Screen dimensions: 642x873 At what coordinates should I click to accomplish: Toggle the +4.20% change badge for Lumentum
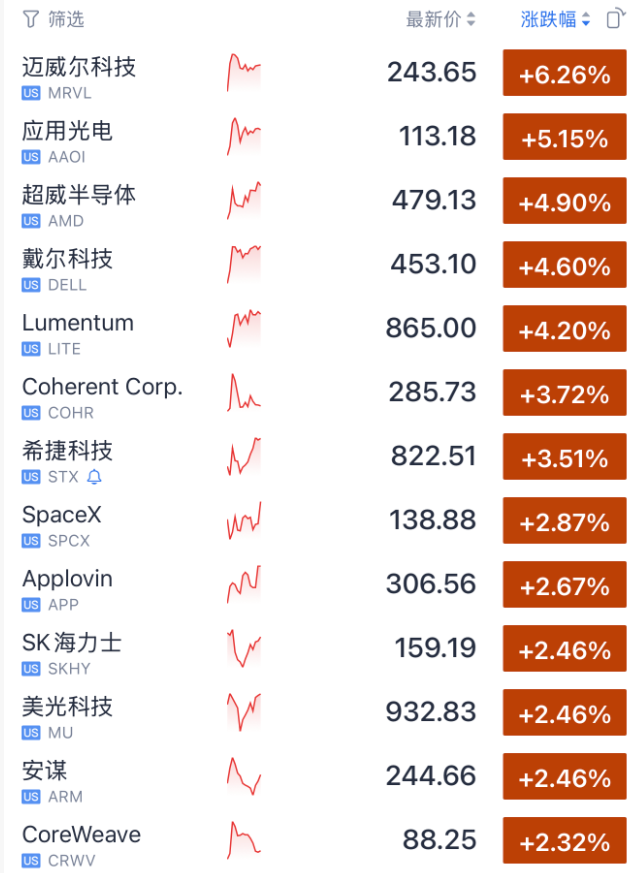(565, 328)
